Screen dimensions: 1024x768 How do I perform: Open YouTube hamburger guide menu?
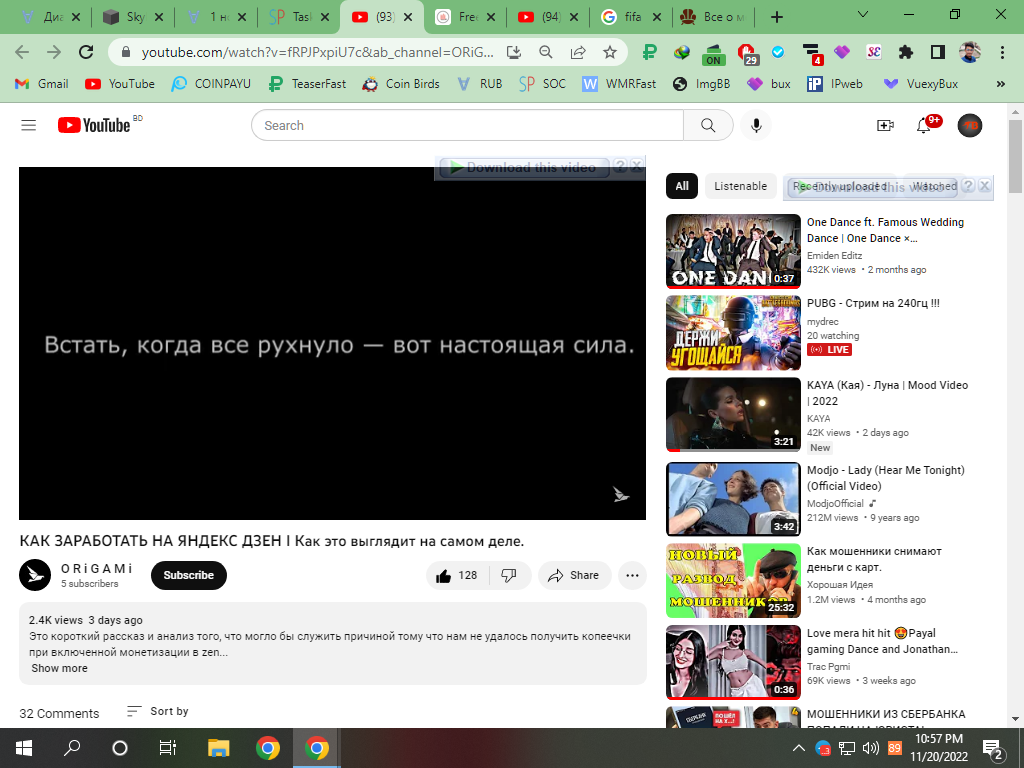pos(29,125)
